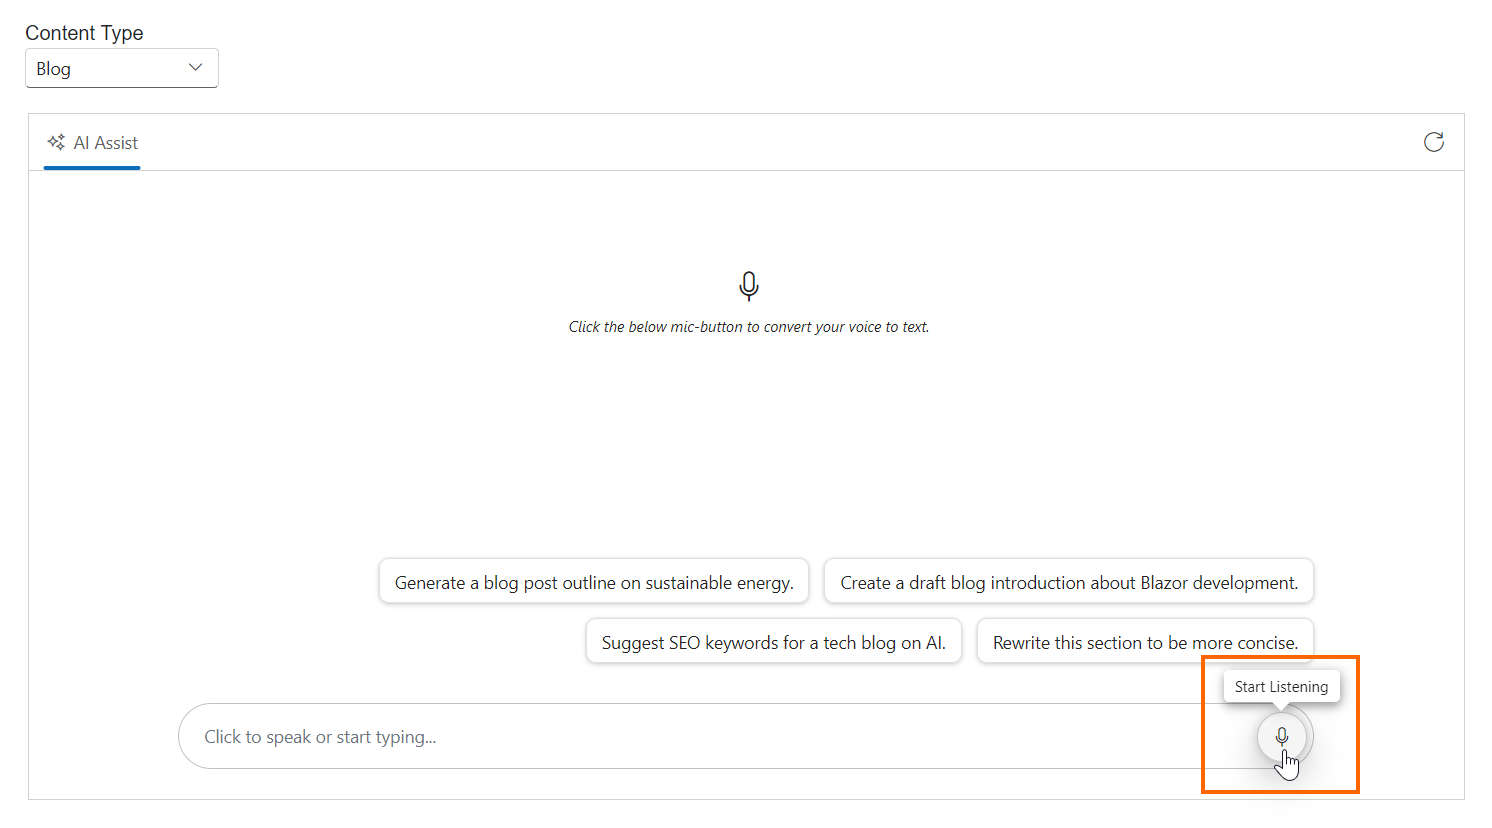This screenshot has width=1492, height=828.
Task: Click the chevron on the Blog selector
Action: coord(196,68)
